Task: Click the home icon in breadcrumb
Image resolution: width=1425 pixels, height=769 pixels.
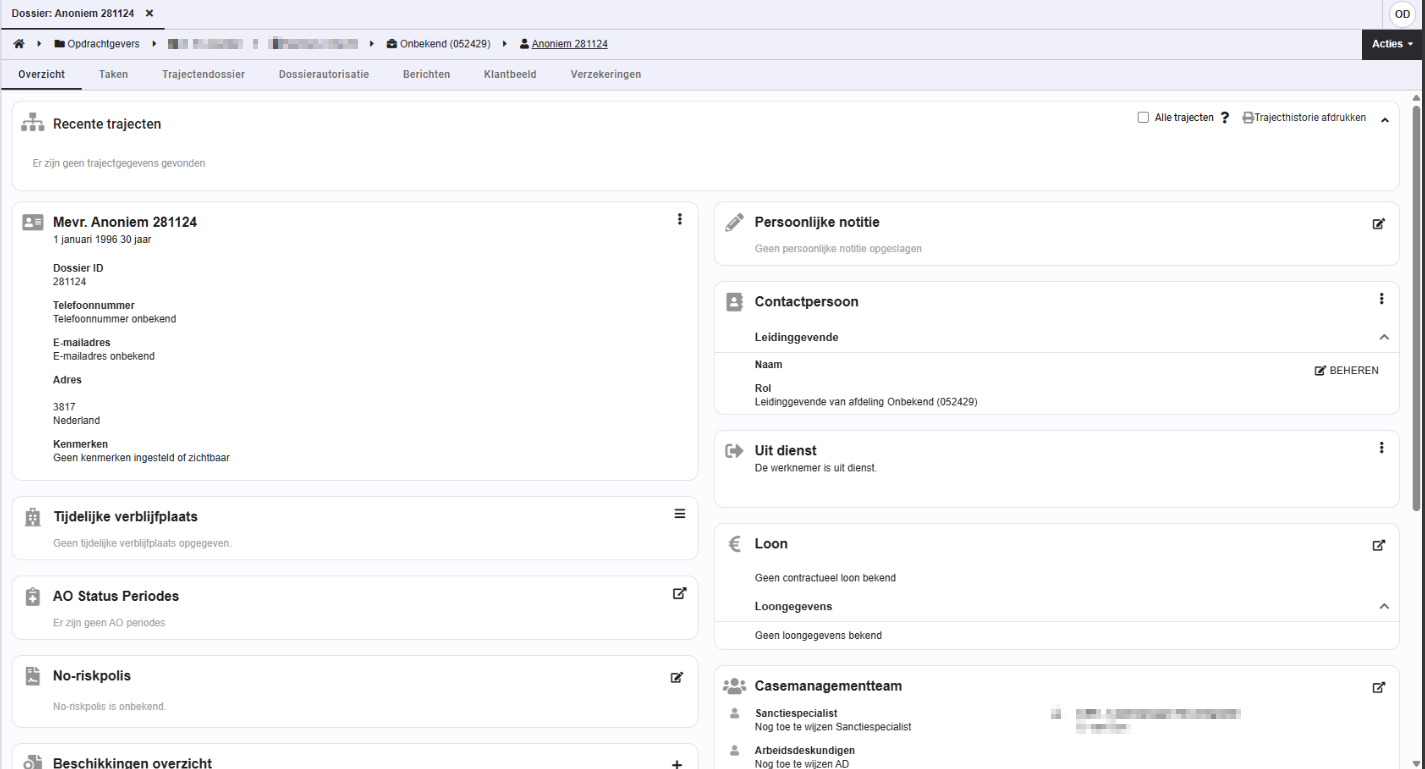Action: pyautogui.click(x=19, y=44)
